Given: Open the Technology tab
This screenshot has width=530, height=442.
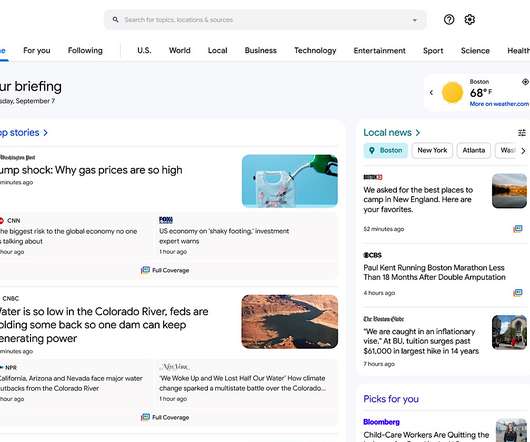Looking at the screenshot, I should 315,50.
